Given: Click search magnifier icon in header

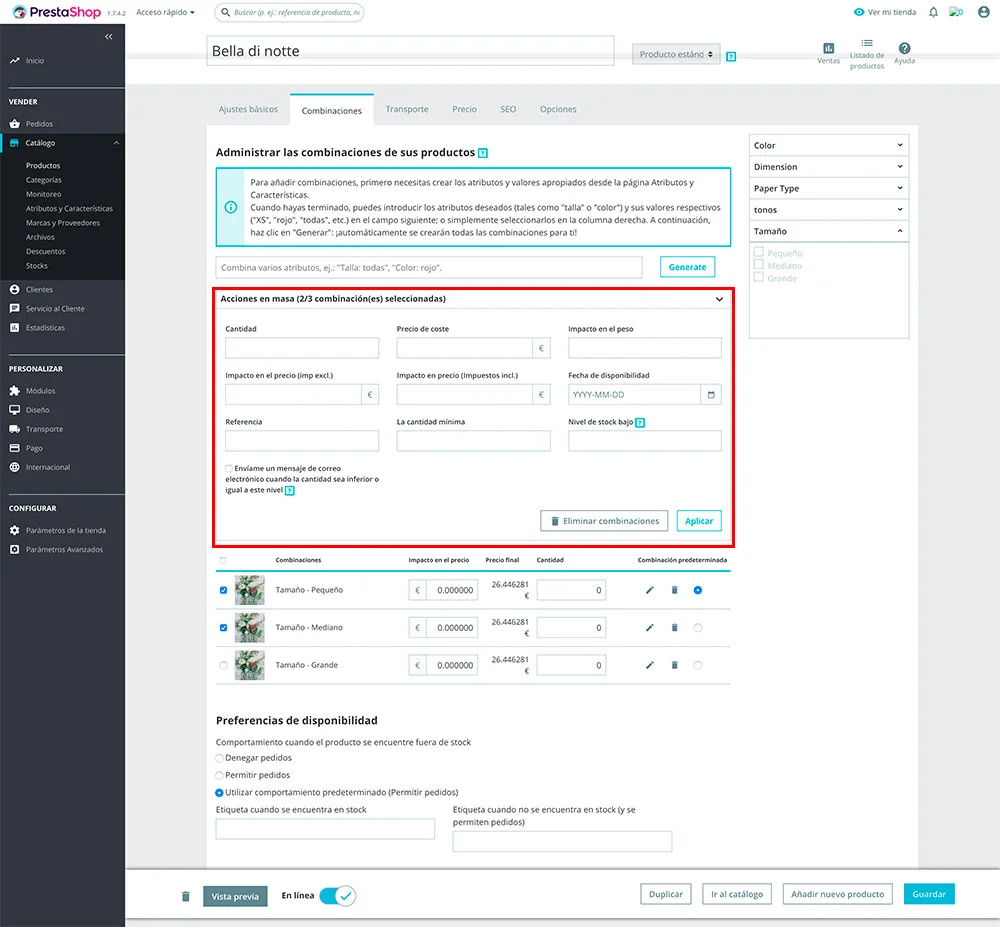Looking at the screenshot, I should [225, 12].
